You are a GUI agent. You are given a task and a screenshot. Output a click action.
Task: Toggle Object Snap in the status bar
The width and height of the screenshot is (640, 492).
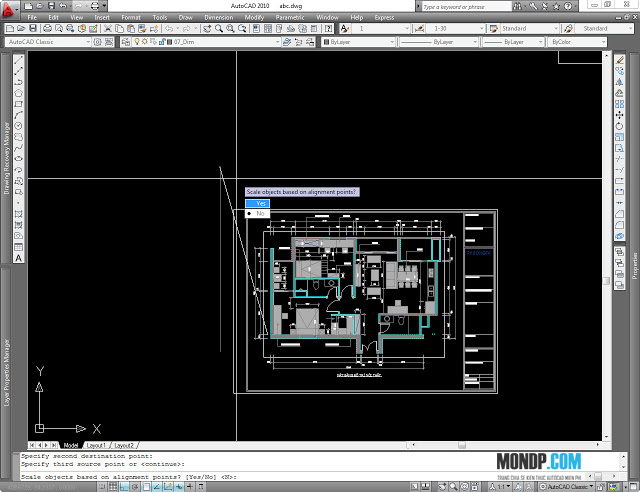point(146,487)
